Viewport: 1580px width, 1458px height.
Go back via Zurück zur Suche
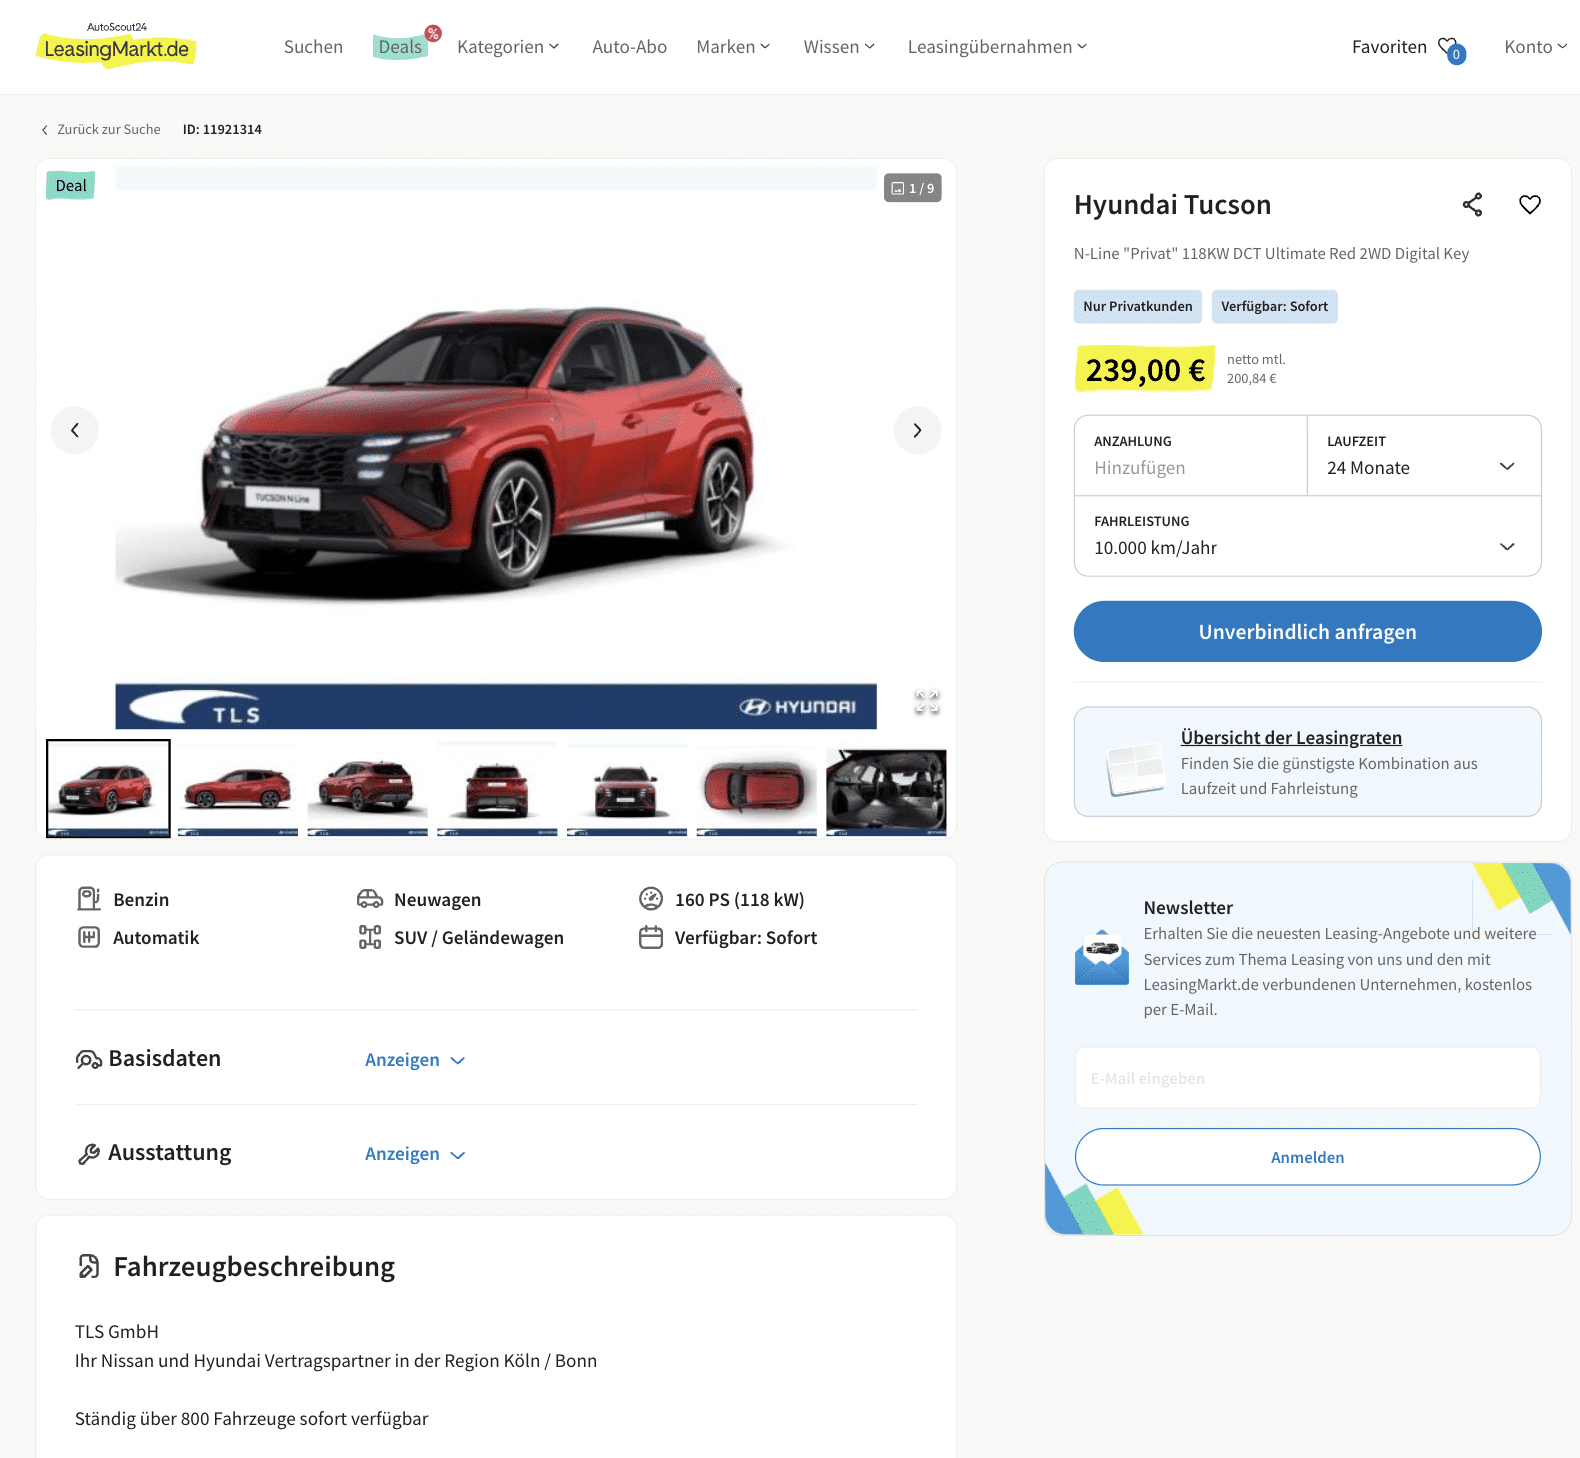click(x=108, y=130)
